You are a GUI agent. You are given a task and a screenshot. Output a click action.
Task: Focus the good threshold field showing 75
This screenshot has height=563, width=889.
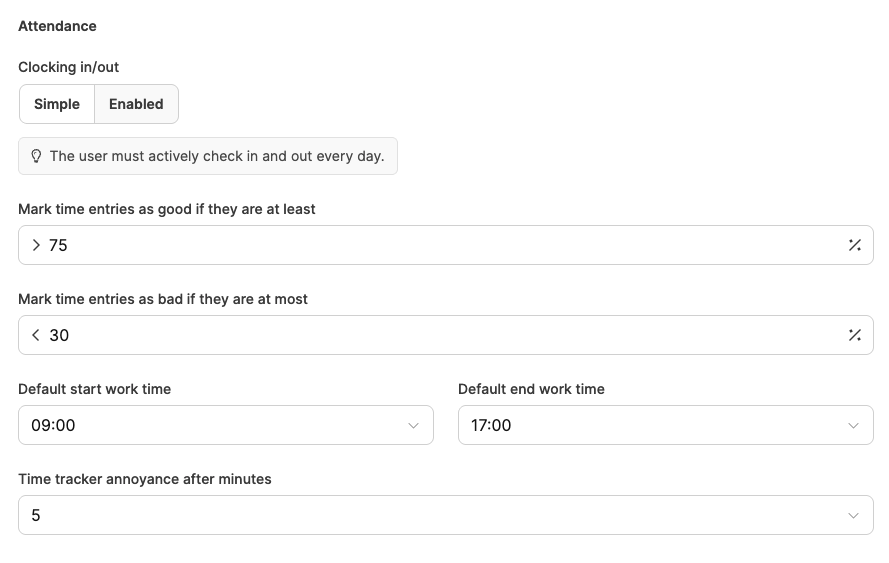[x=440, y=245]
